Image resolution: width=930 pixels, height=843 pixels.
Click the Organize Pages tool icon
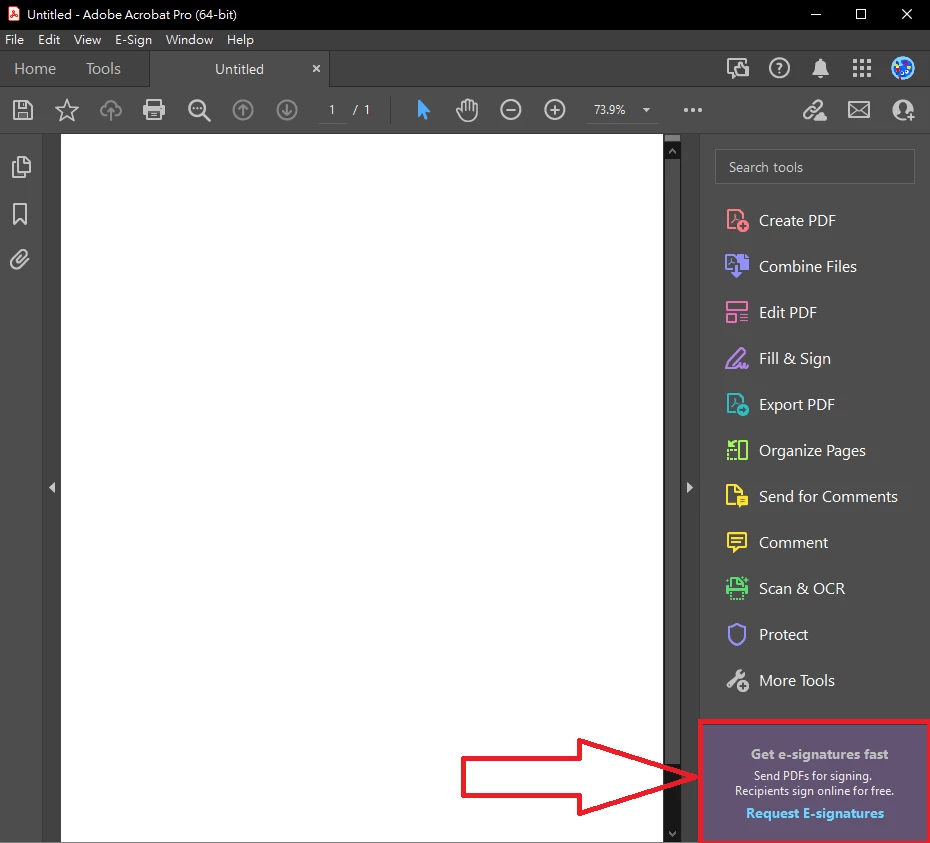(x=737, y=450)
